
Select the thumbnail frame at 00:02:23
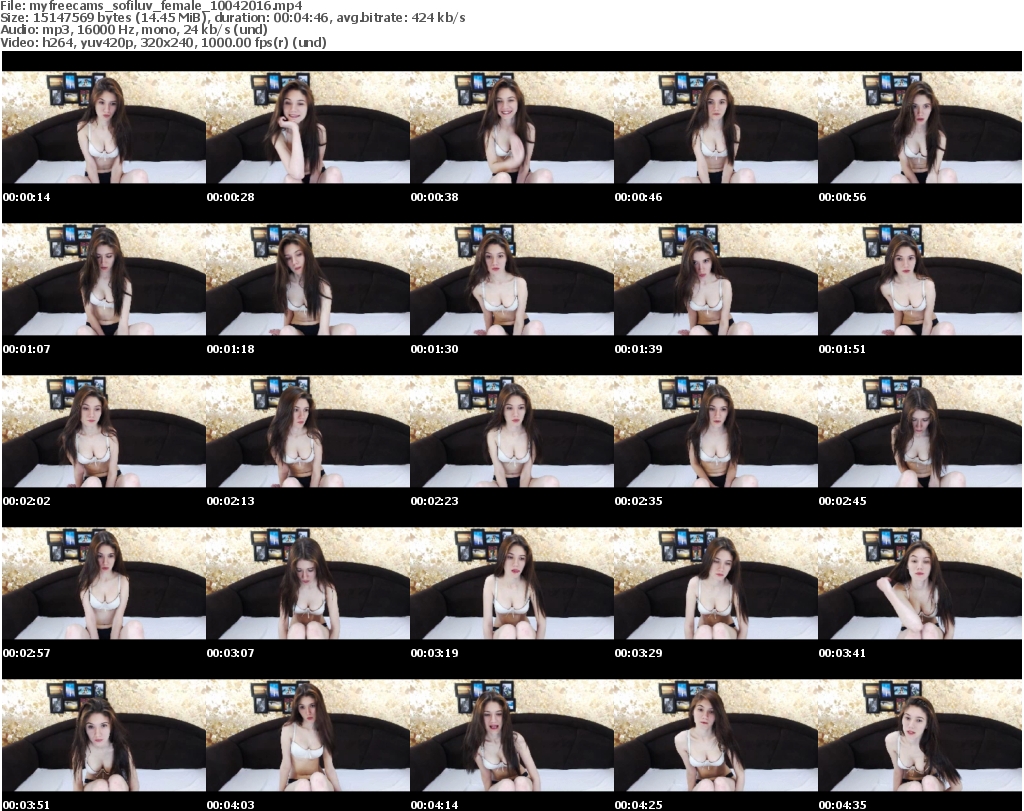(x=512, y=432)
